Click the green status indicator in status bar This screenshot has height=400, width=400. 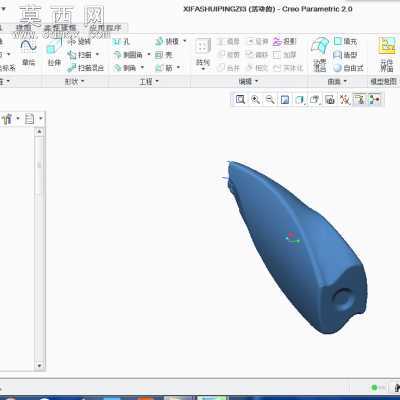[x=374, y=387]
